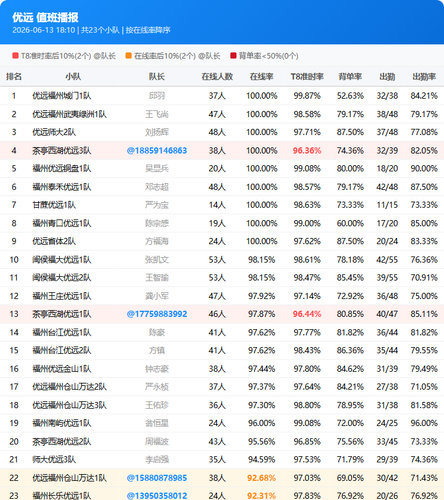Click the 69.05% cell
Screen dimensions: 444x500
click(x=350, y=478)
